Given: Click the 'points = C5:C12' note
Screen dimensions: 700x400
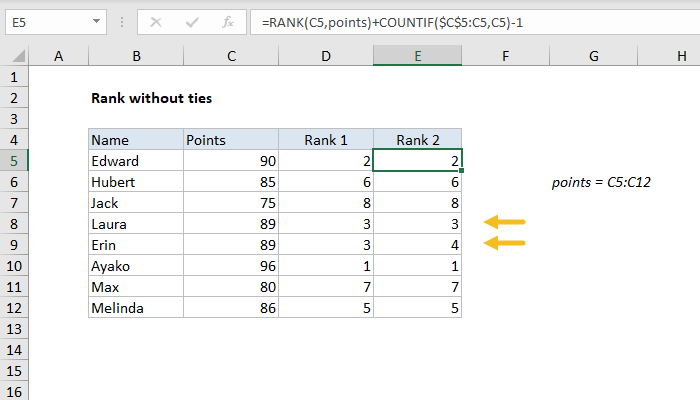Looking at the screenshot, I should coord(601,182).
